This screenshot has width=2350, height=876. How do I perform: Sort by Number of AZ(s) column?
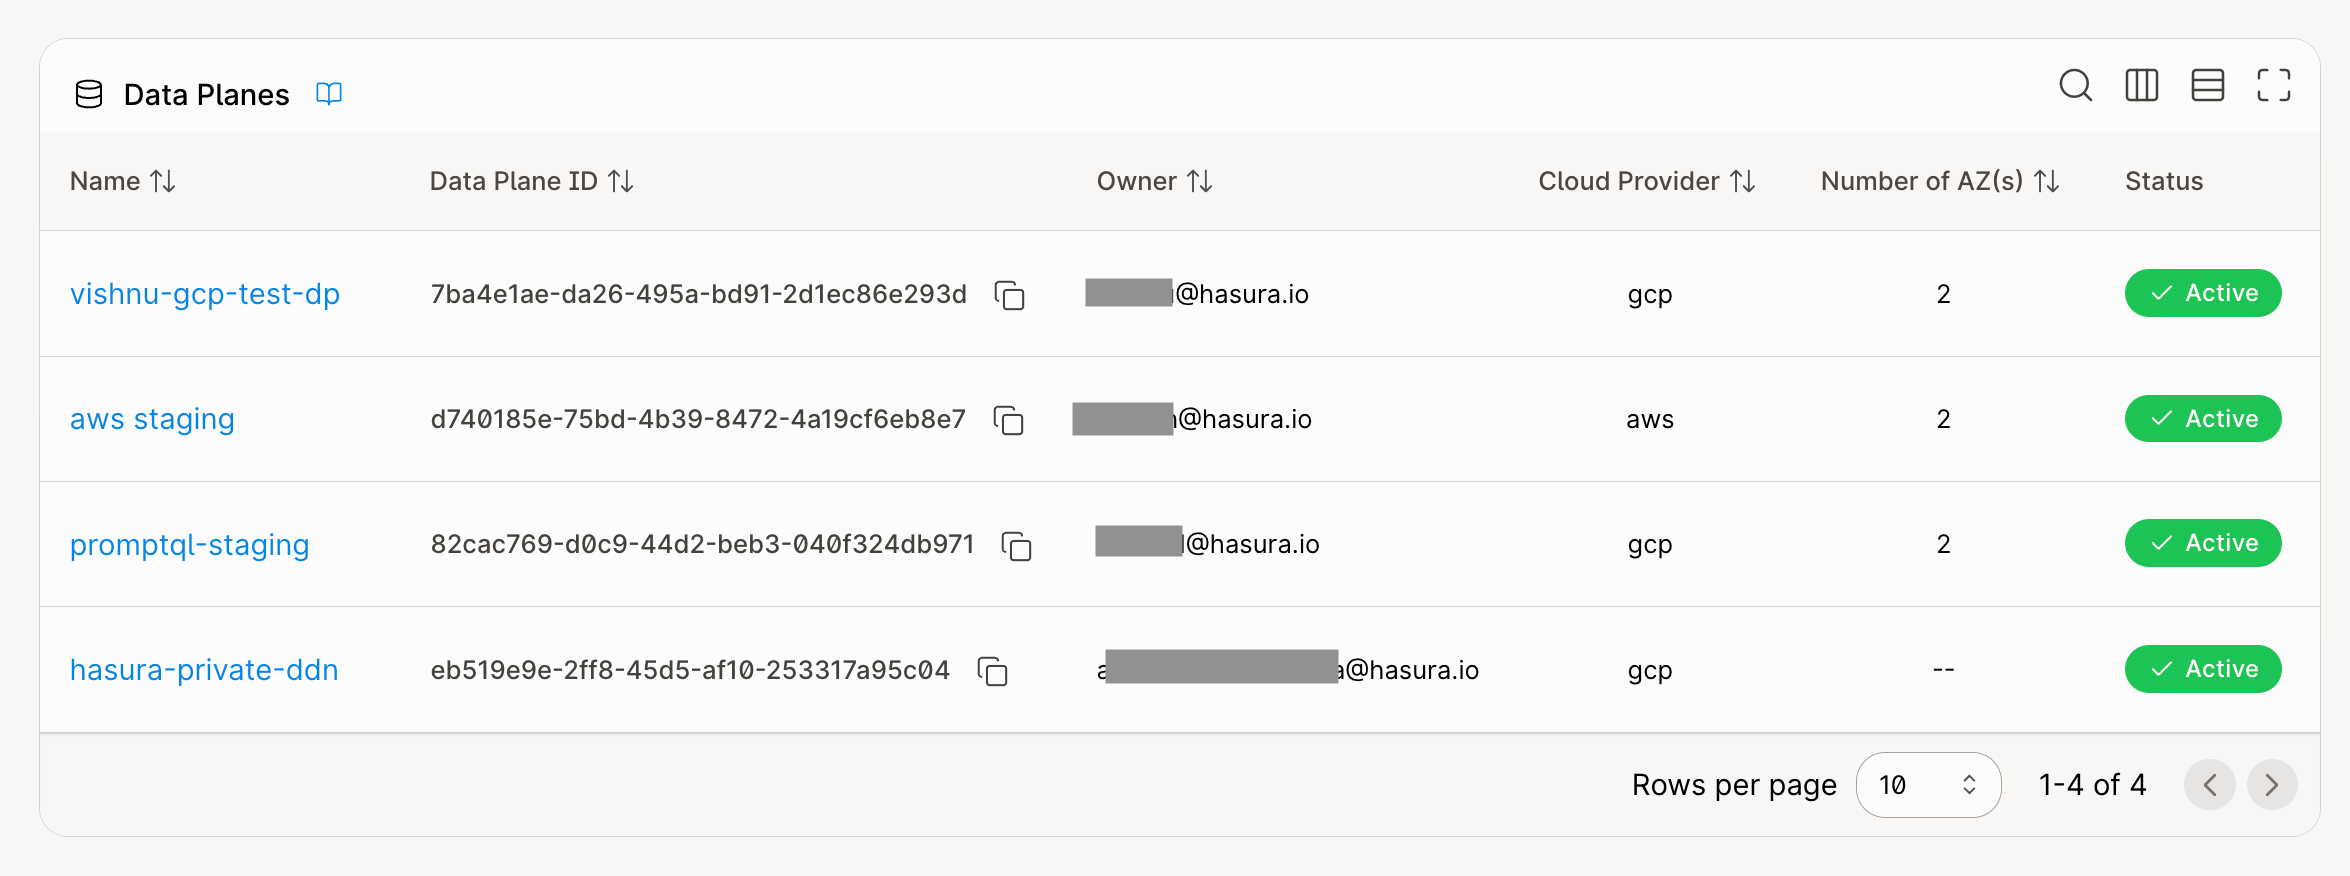pos(2047,181)
